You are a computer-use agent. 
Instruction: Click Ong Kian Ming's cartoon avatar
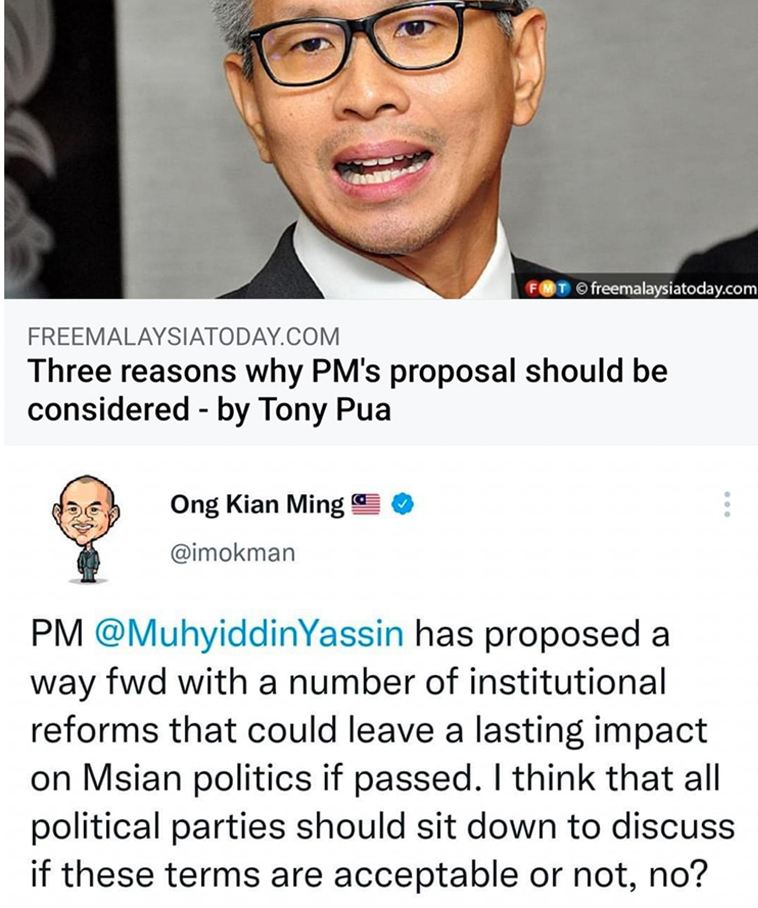click(x=85, y=529)
